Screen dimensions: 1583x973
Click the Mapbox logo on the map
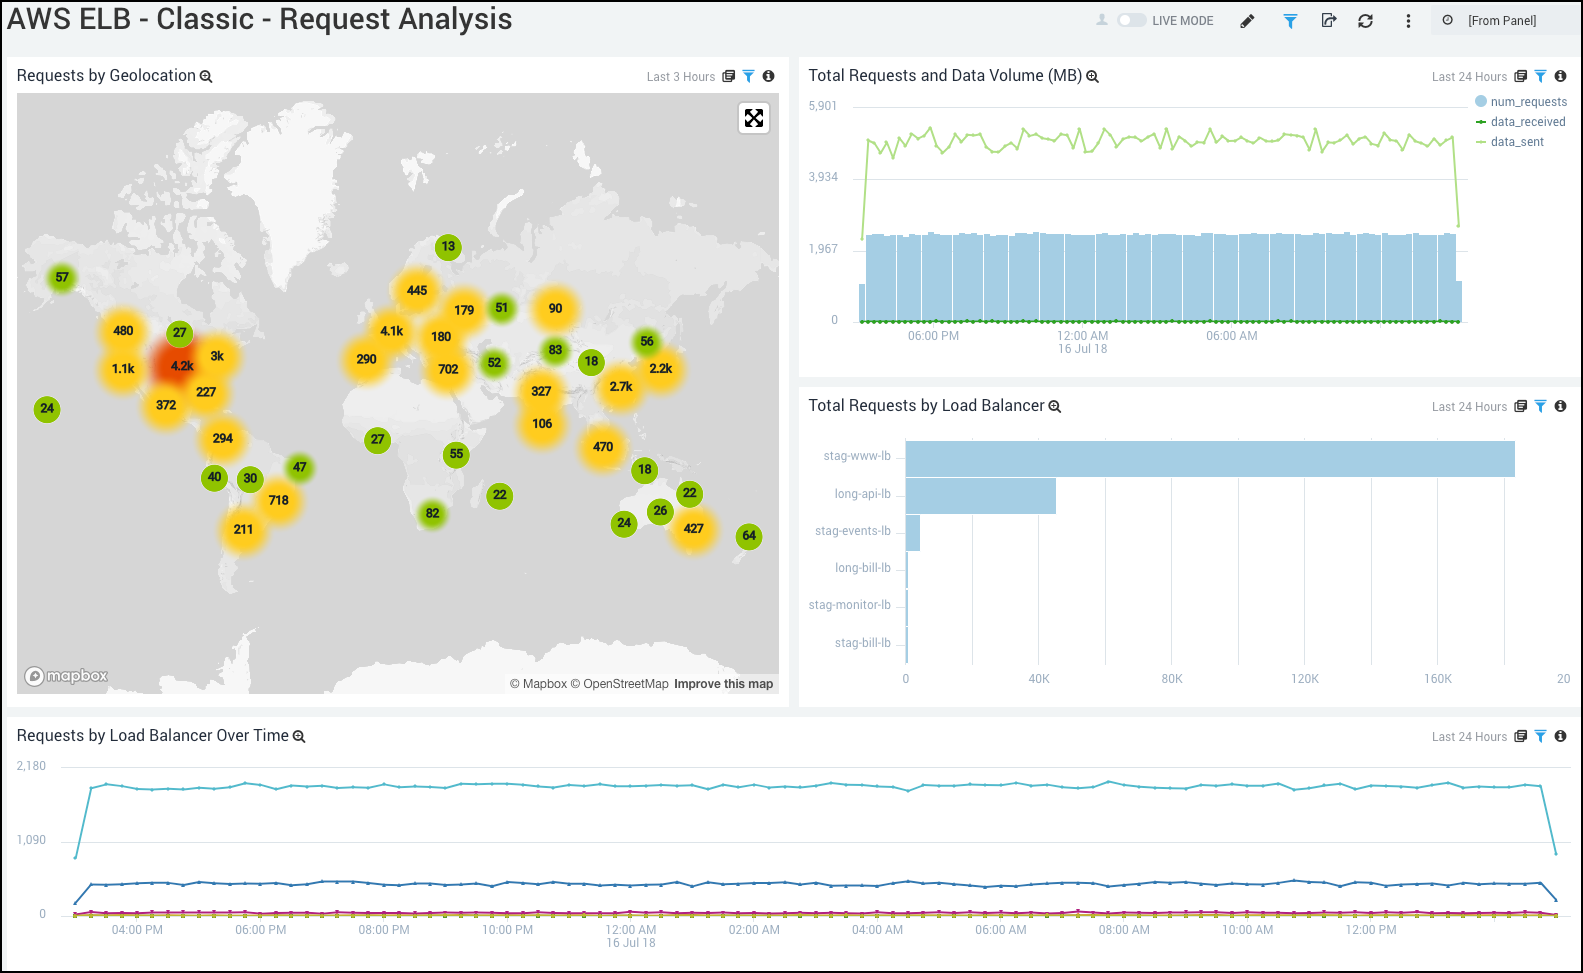pyautogui.click(x=66, y=676)
